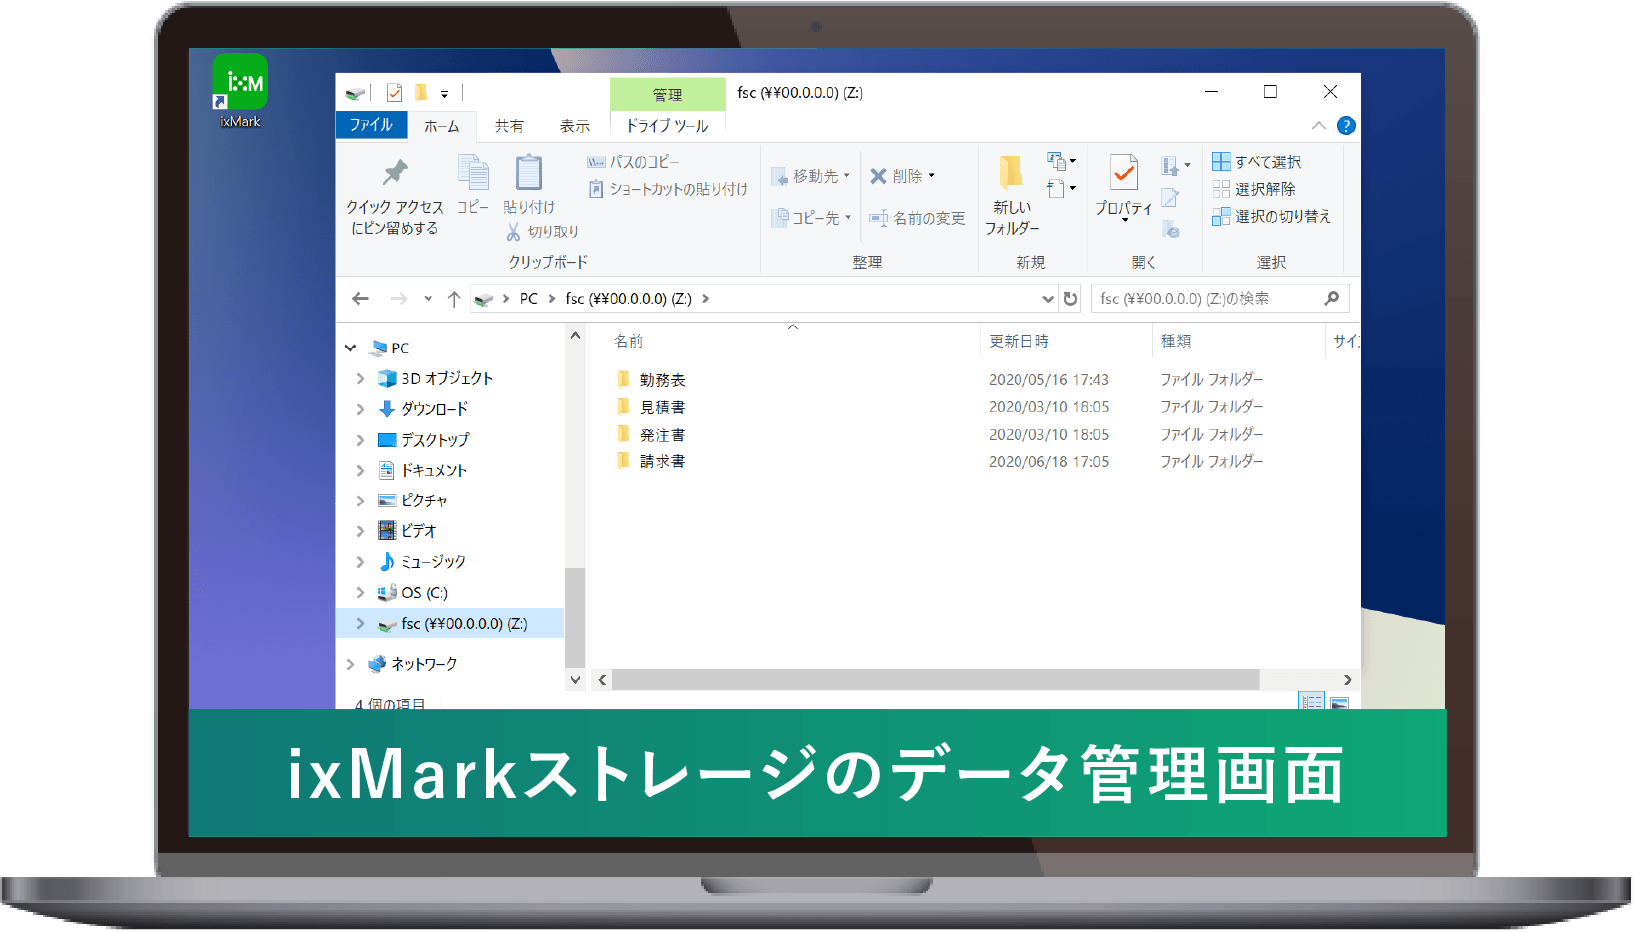The image size is (1634, 933).
Task: Collapse the ribbon with the chevron
Action: pos(1319,126)
